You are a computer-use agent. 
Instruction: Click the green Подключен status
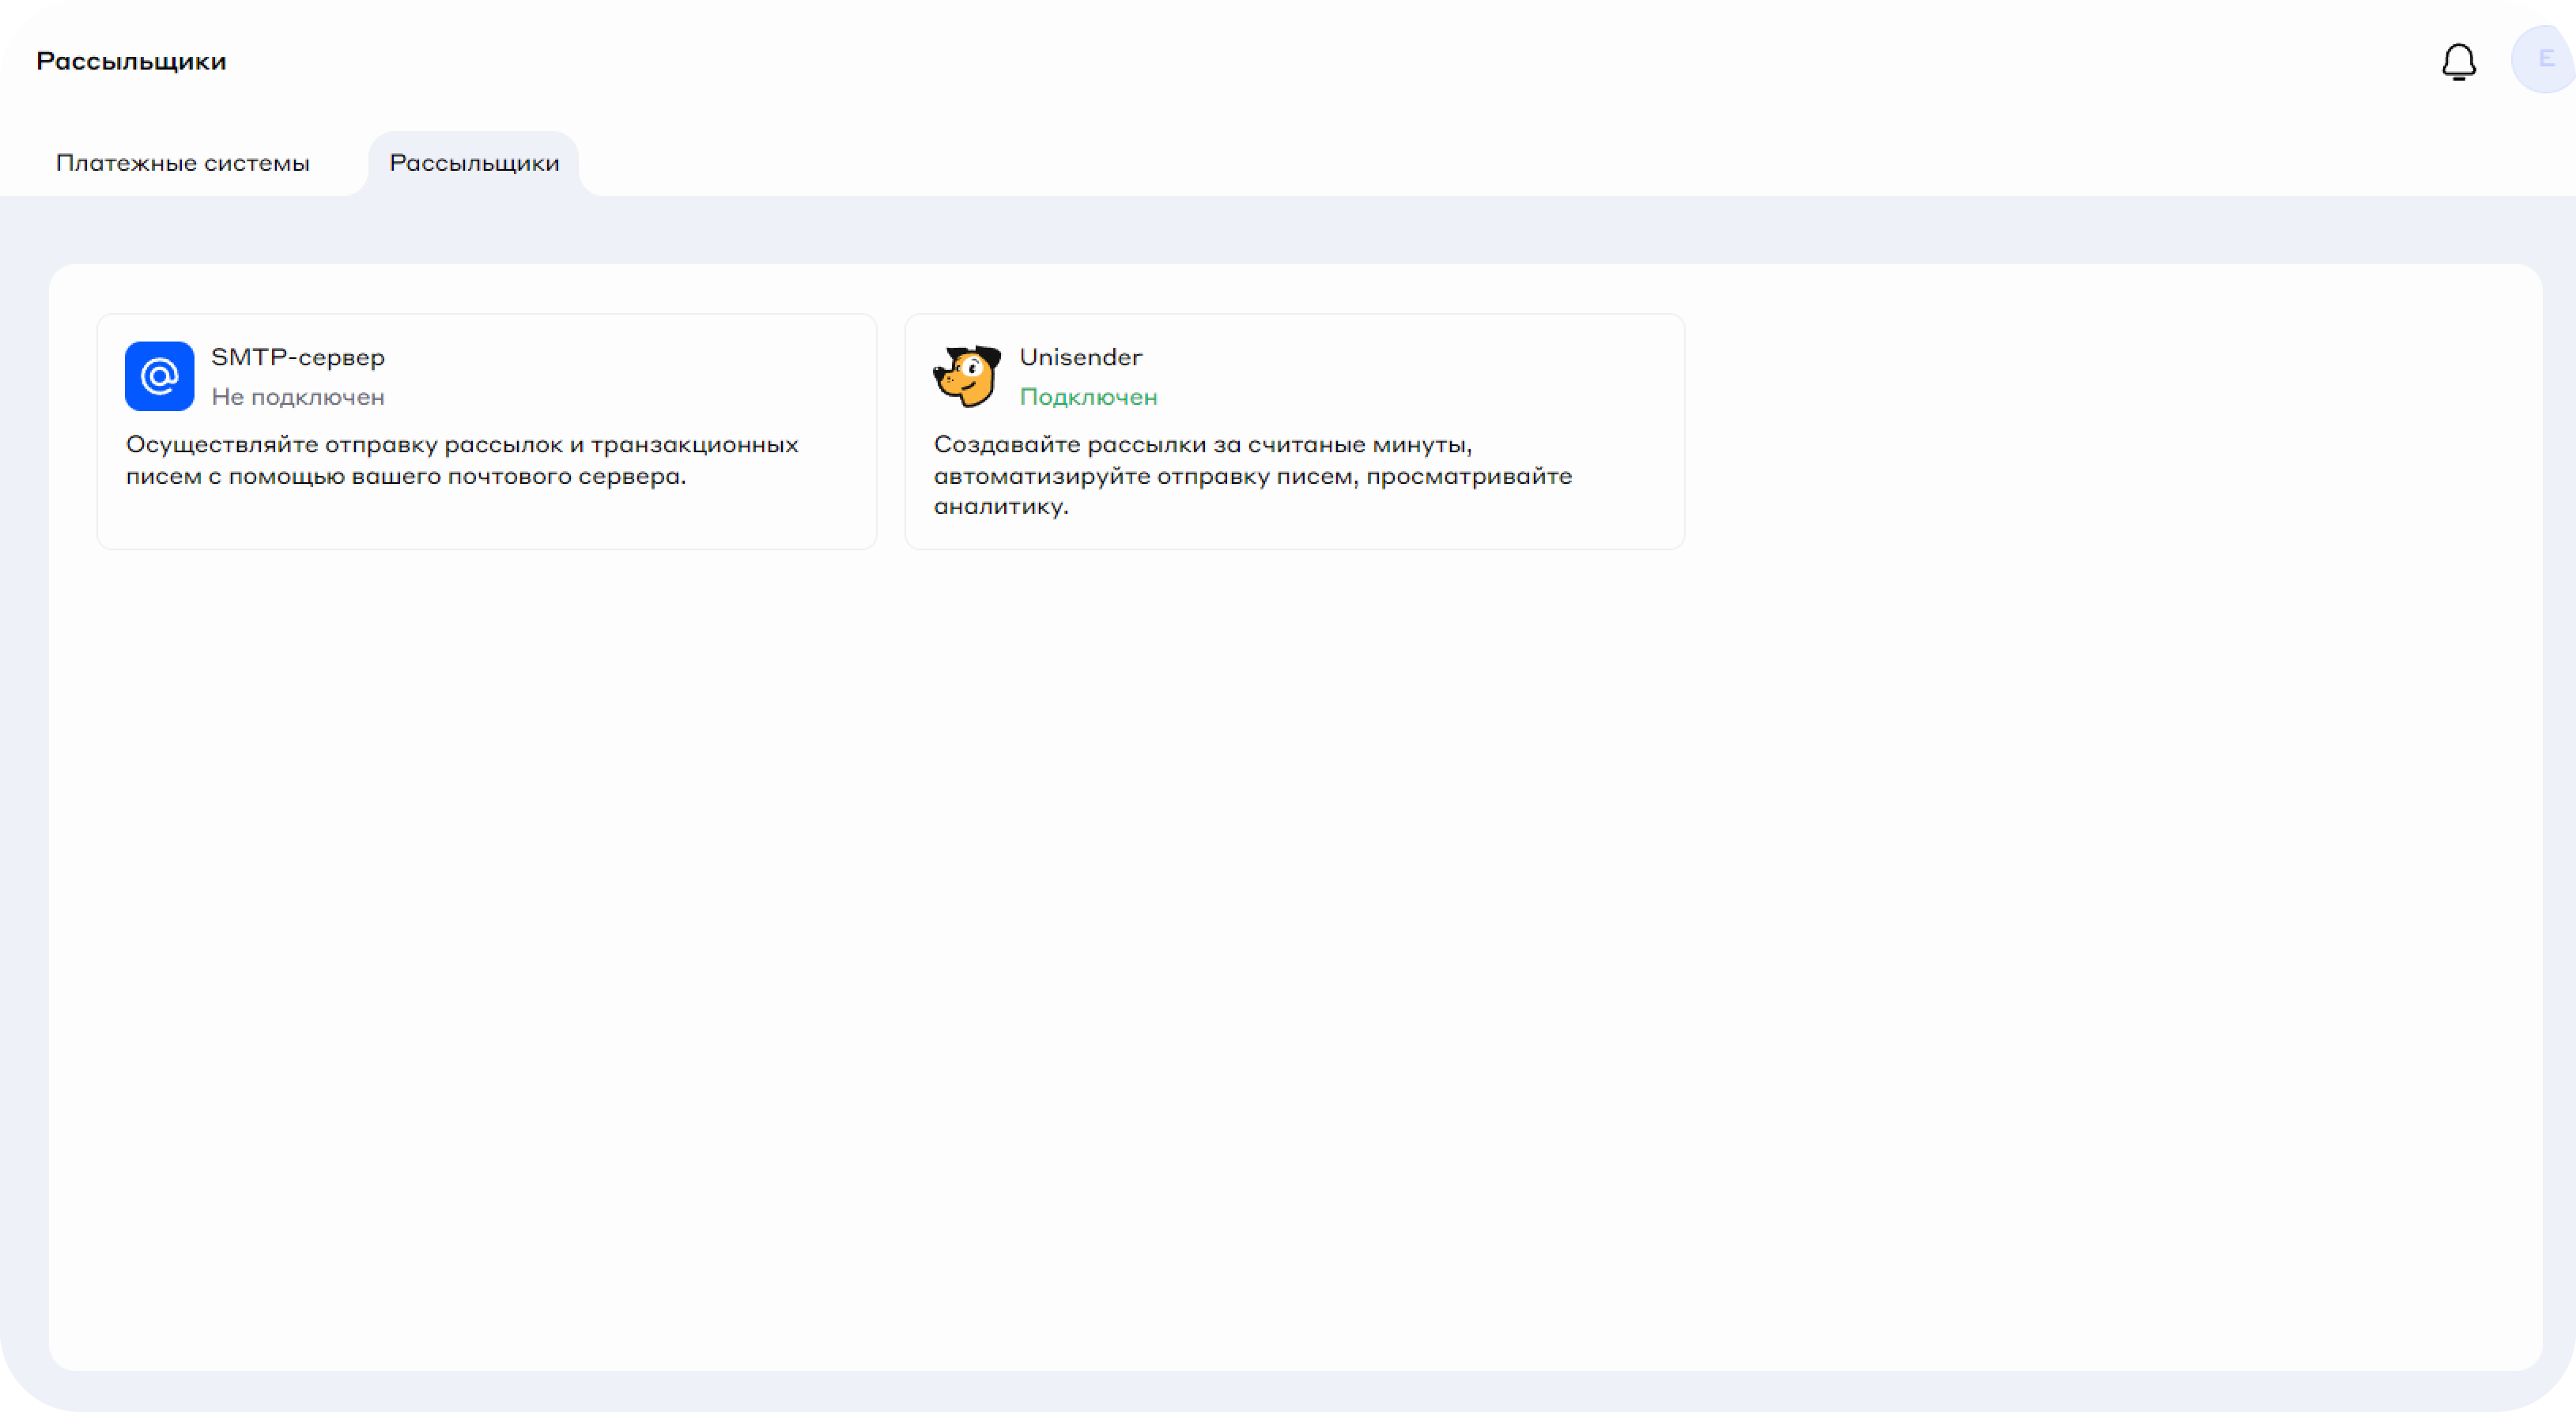click(1088, 397)
